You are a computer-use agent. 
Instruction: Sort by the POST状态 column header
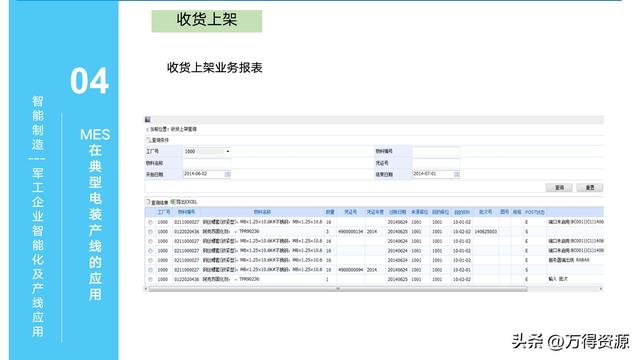coord(535,212)
